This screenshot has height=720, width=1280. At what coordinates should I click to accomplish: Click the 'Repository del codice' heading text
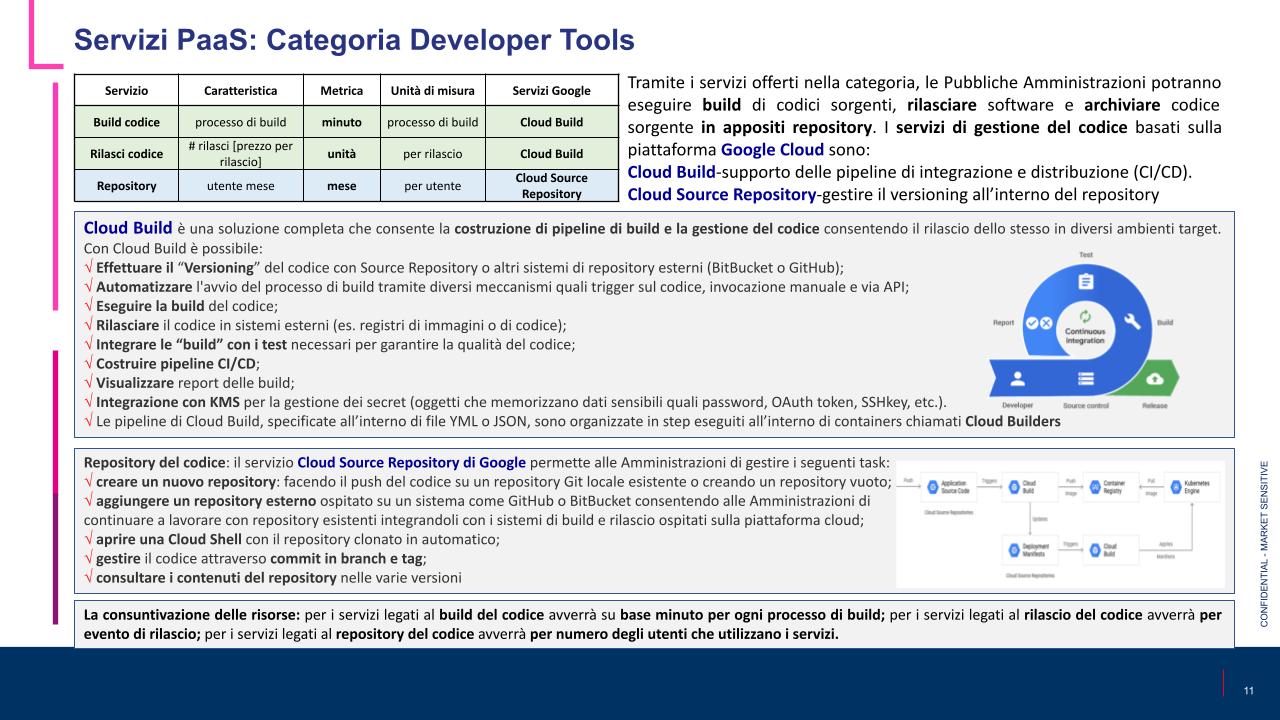pos(158,462)
